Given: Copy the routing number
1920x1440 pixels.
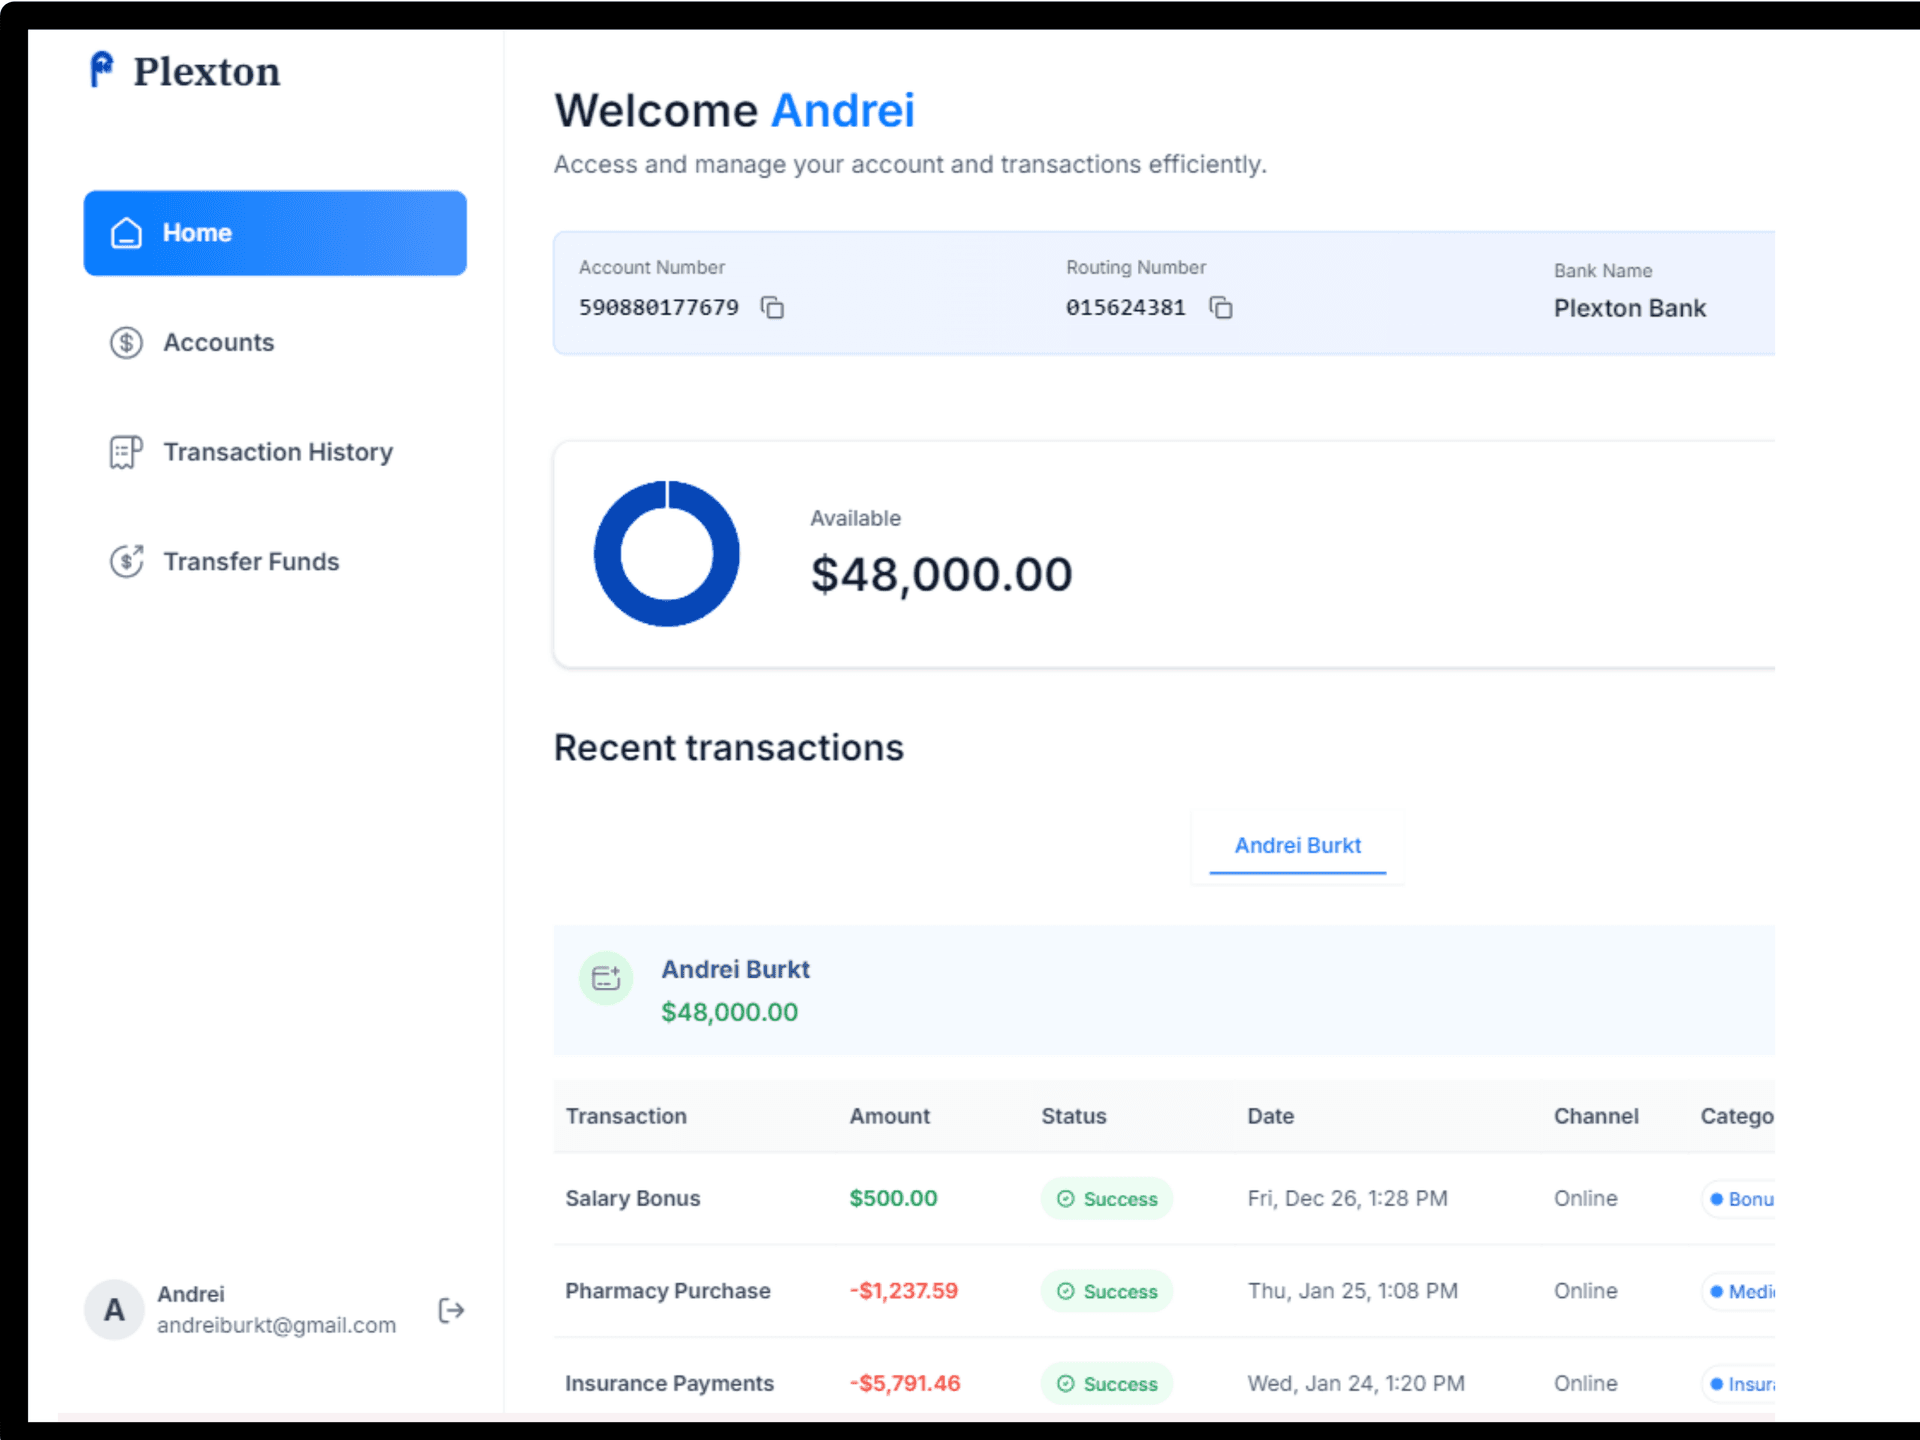Looking at the screenshot, I should pyautogui.click(x=1220, y=308).
